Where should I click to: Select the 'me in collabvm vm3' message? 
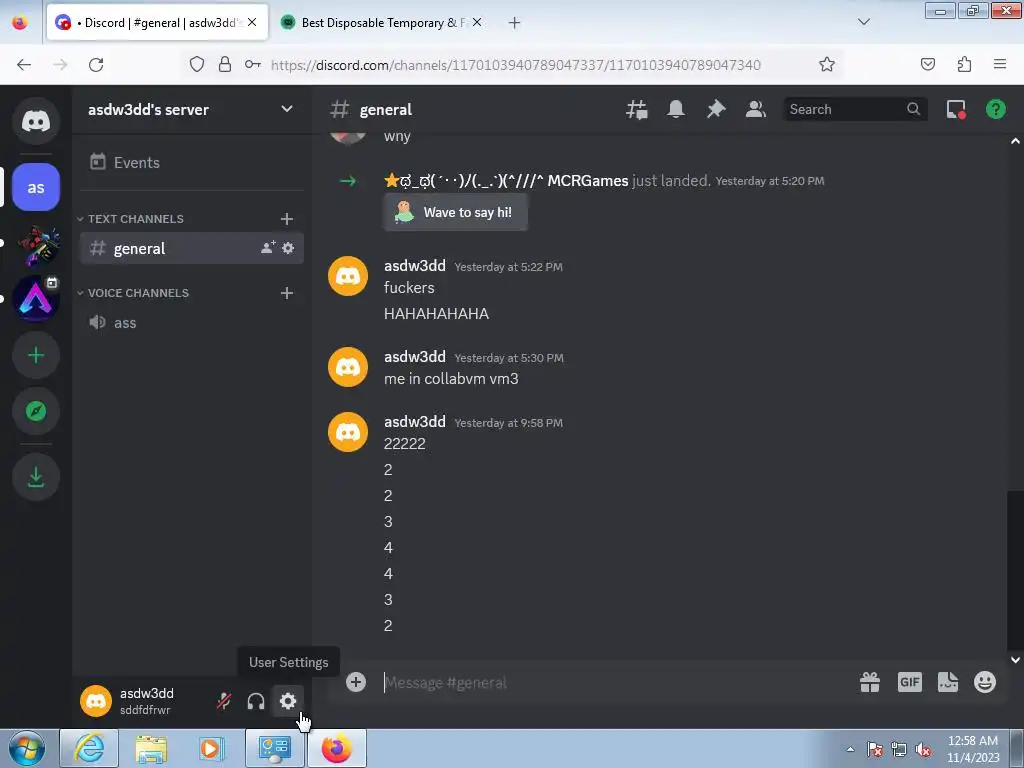click(451, 379)
